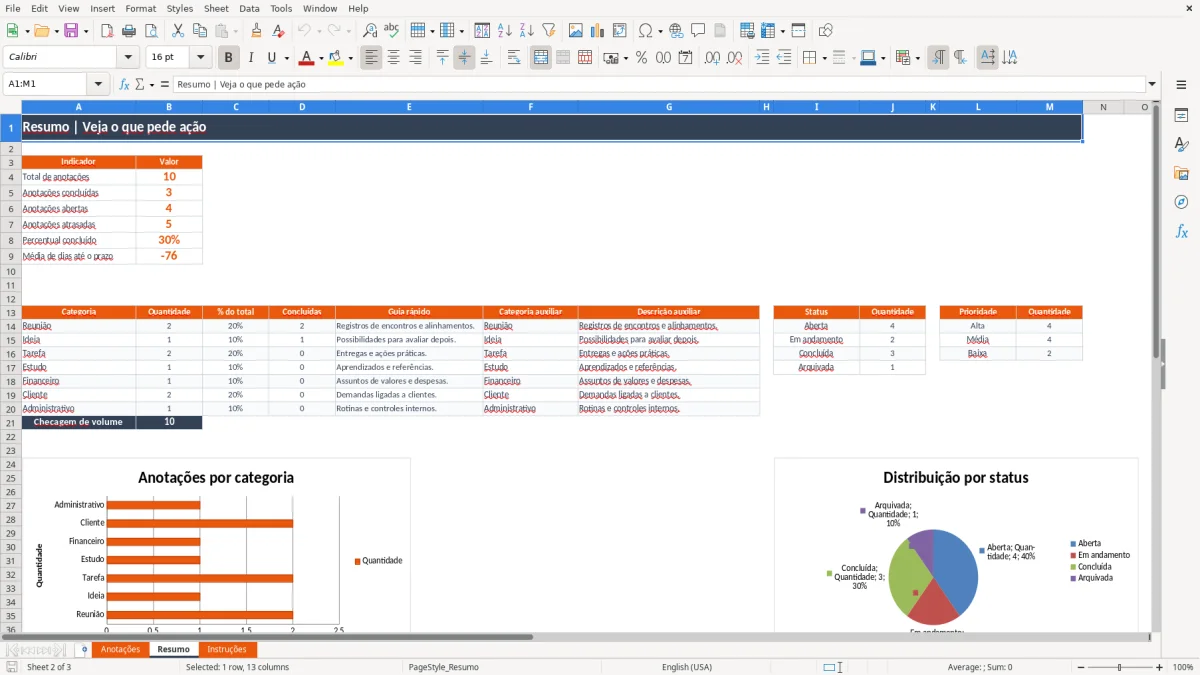
Task: Click the Increase Indent icon
Action: tap(762, 58)
